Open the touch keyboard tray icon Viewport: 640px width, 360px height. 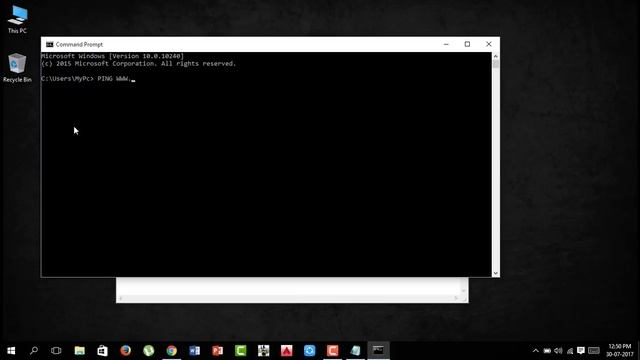(x=594, y=351)
